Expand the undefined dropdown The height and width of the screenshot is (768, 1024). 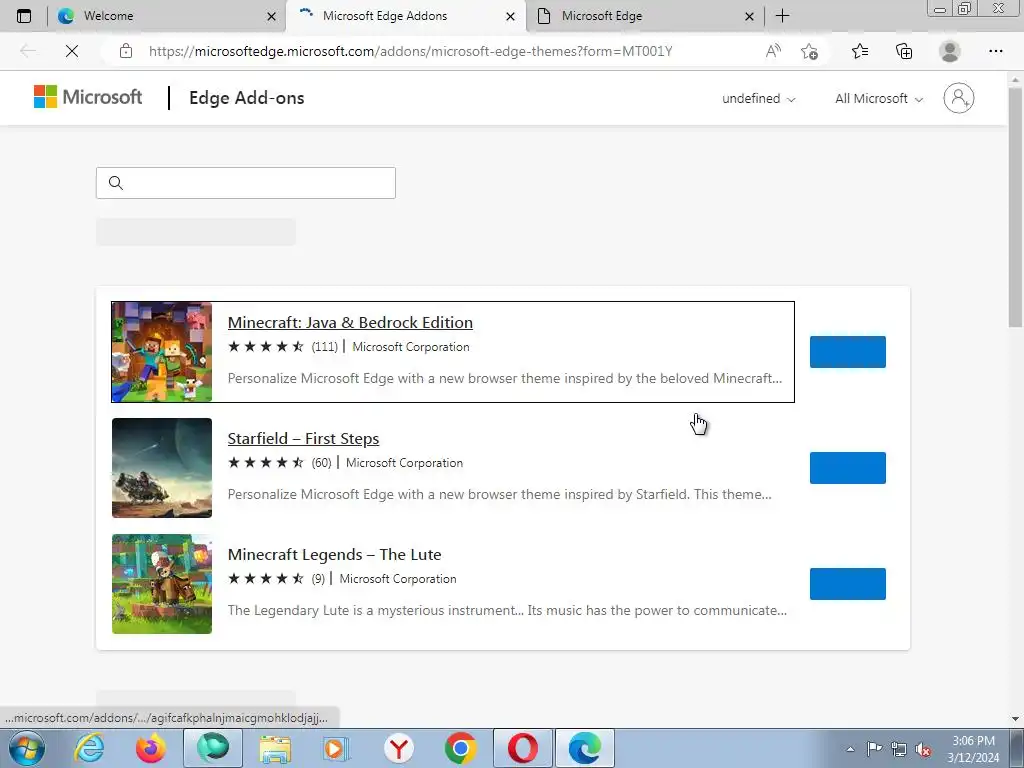[x=759, y=99]
